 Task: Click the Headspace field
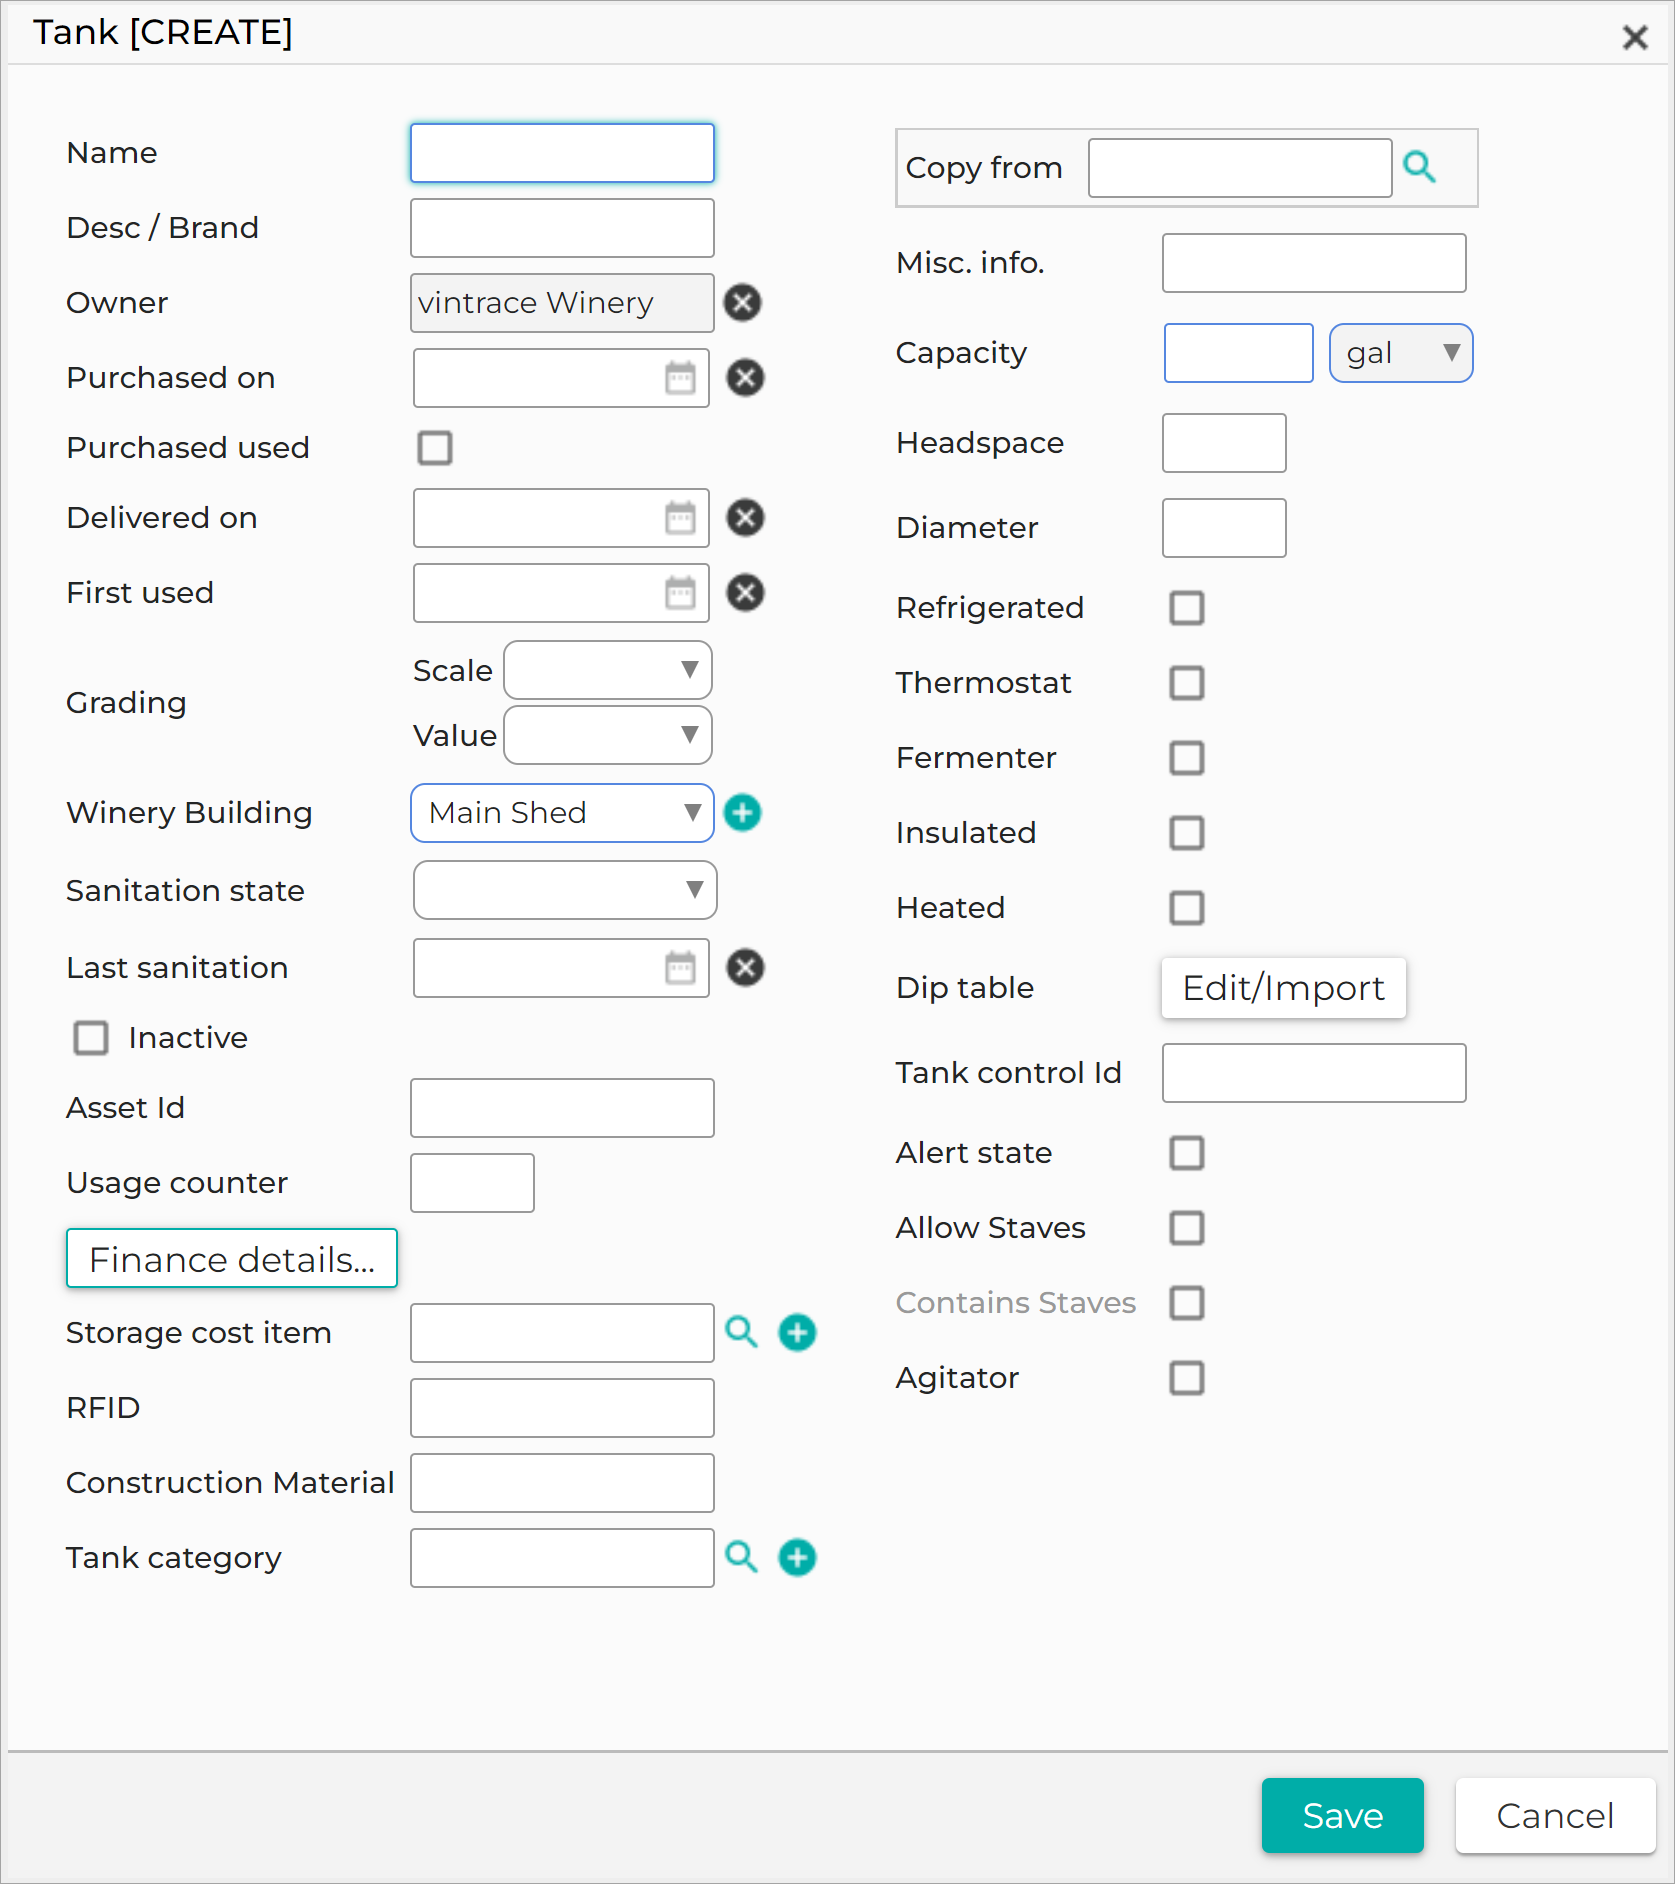(x=1224, y=443)
